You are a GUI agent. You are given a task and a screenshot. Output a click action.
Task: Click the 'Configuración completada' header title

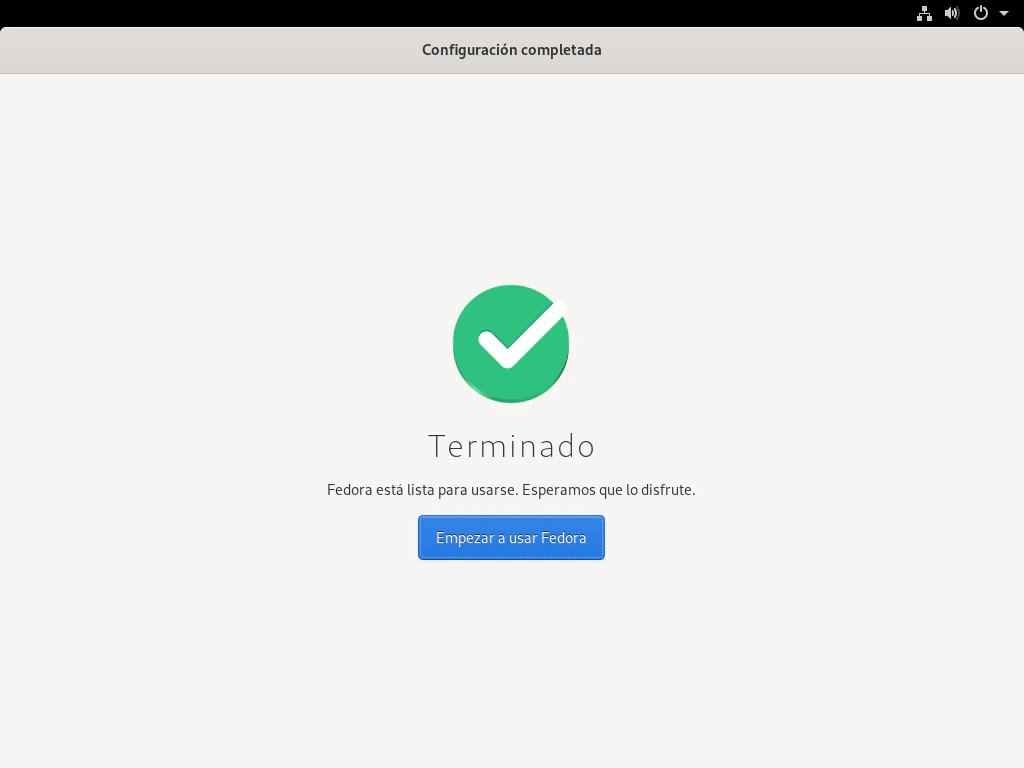click(x=511, y=50)
